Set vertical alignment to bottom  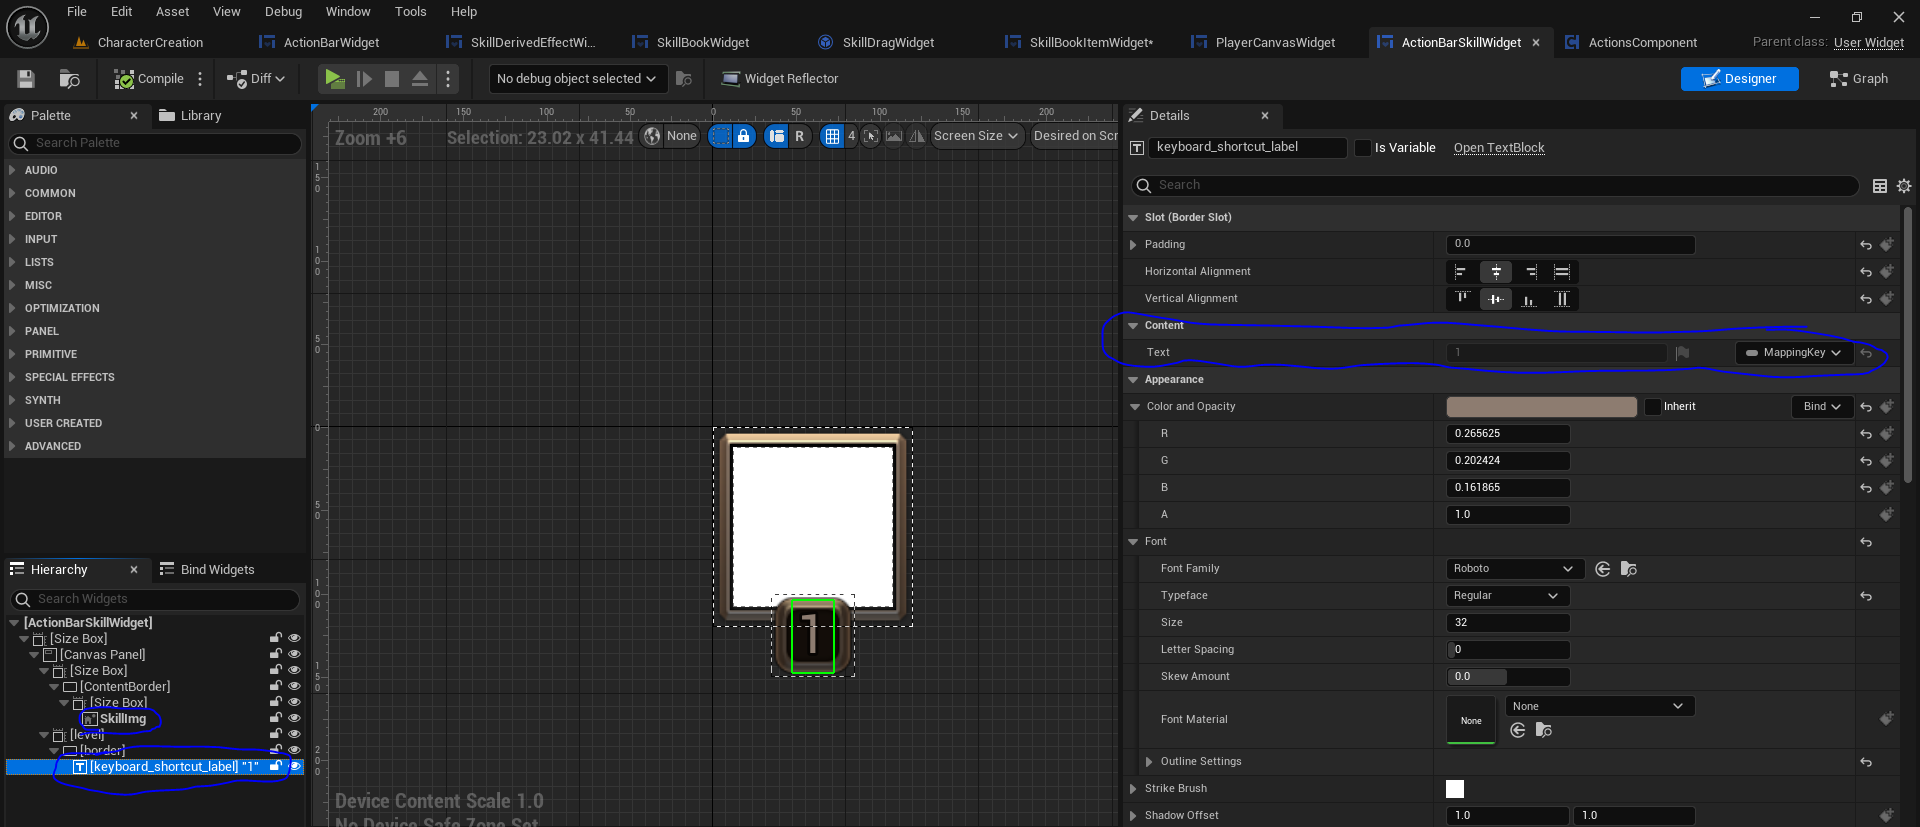tap(1529, 299)
